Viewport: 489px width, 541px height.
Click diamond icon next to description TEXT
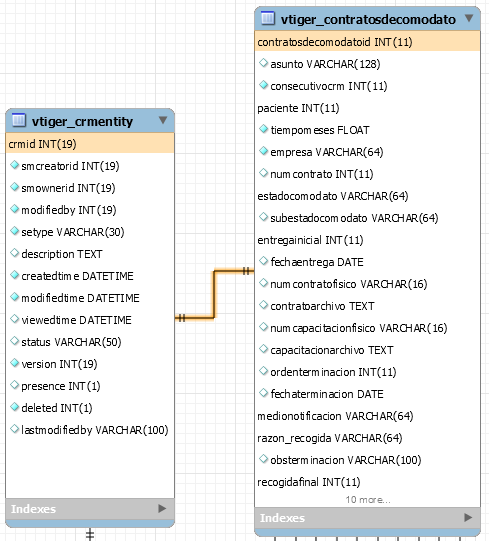(x=14, y=253)
